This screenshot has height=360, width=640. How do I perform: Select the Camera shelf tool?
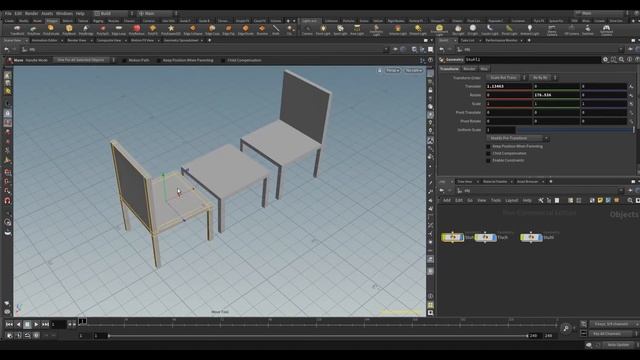(307, 29)
